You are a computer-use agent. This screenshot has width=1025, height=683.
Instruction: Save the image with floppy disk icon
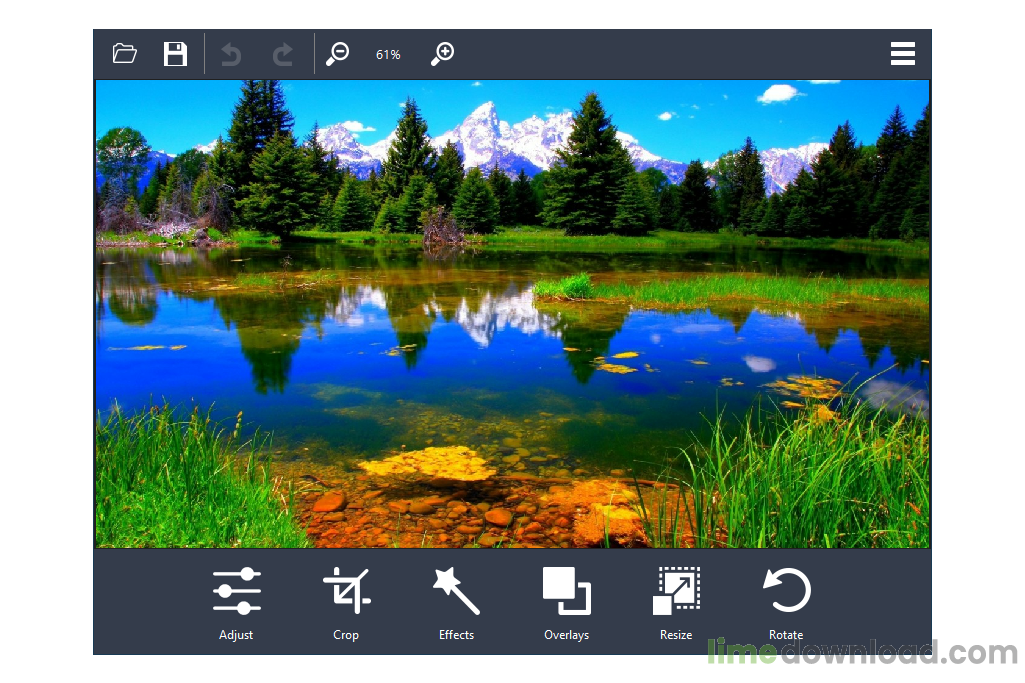175,54
